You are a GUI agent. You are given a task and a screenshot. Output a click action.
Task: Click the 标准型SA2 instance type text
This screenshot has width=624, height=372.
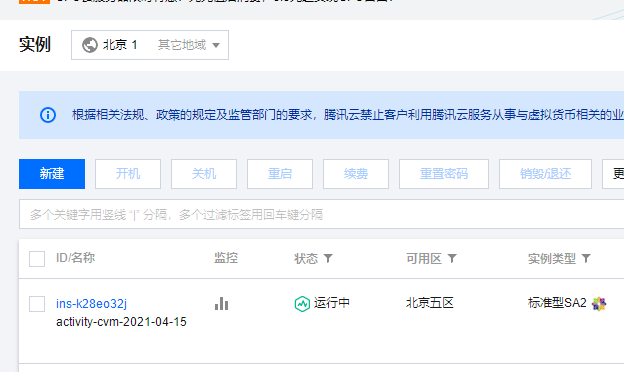[557, 303]
